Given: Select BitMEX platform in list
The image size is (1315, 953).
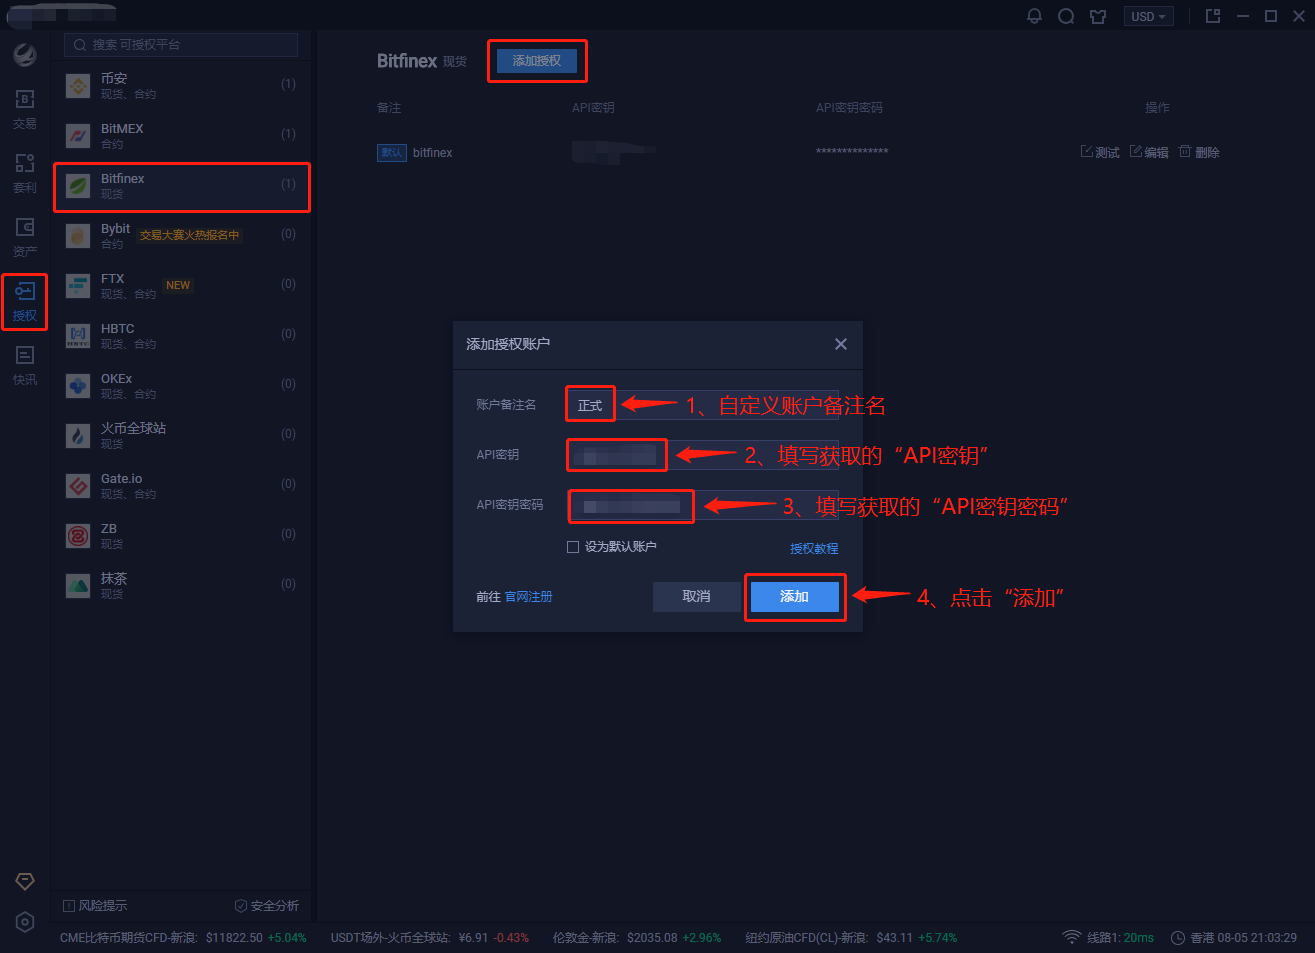Looking at the screenshot, I should click(x=181, y=136).
